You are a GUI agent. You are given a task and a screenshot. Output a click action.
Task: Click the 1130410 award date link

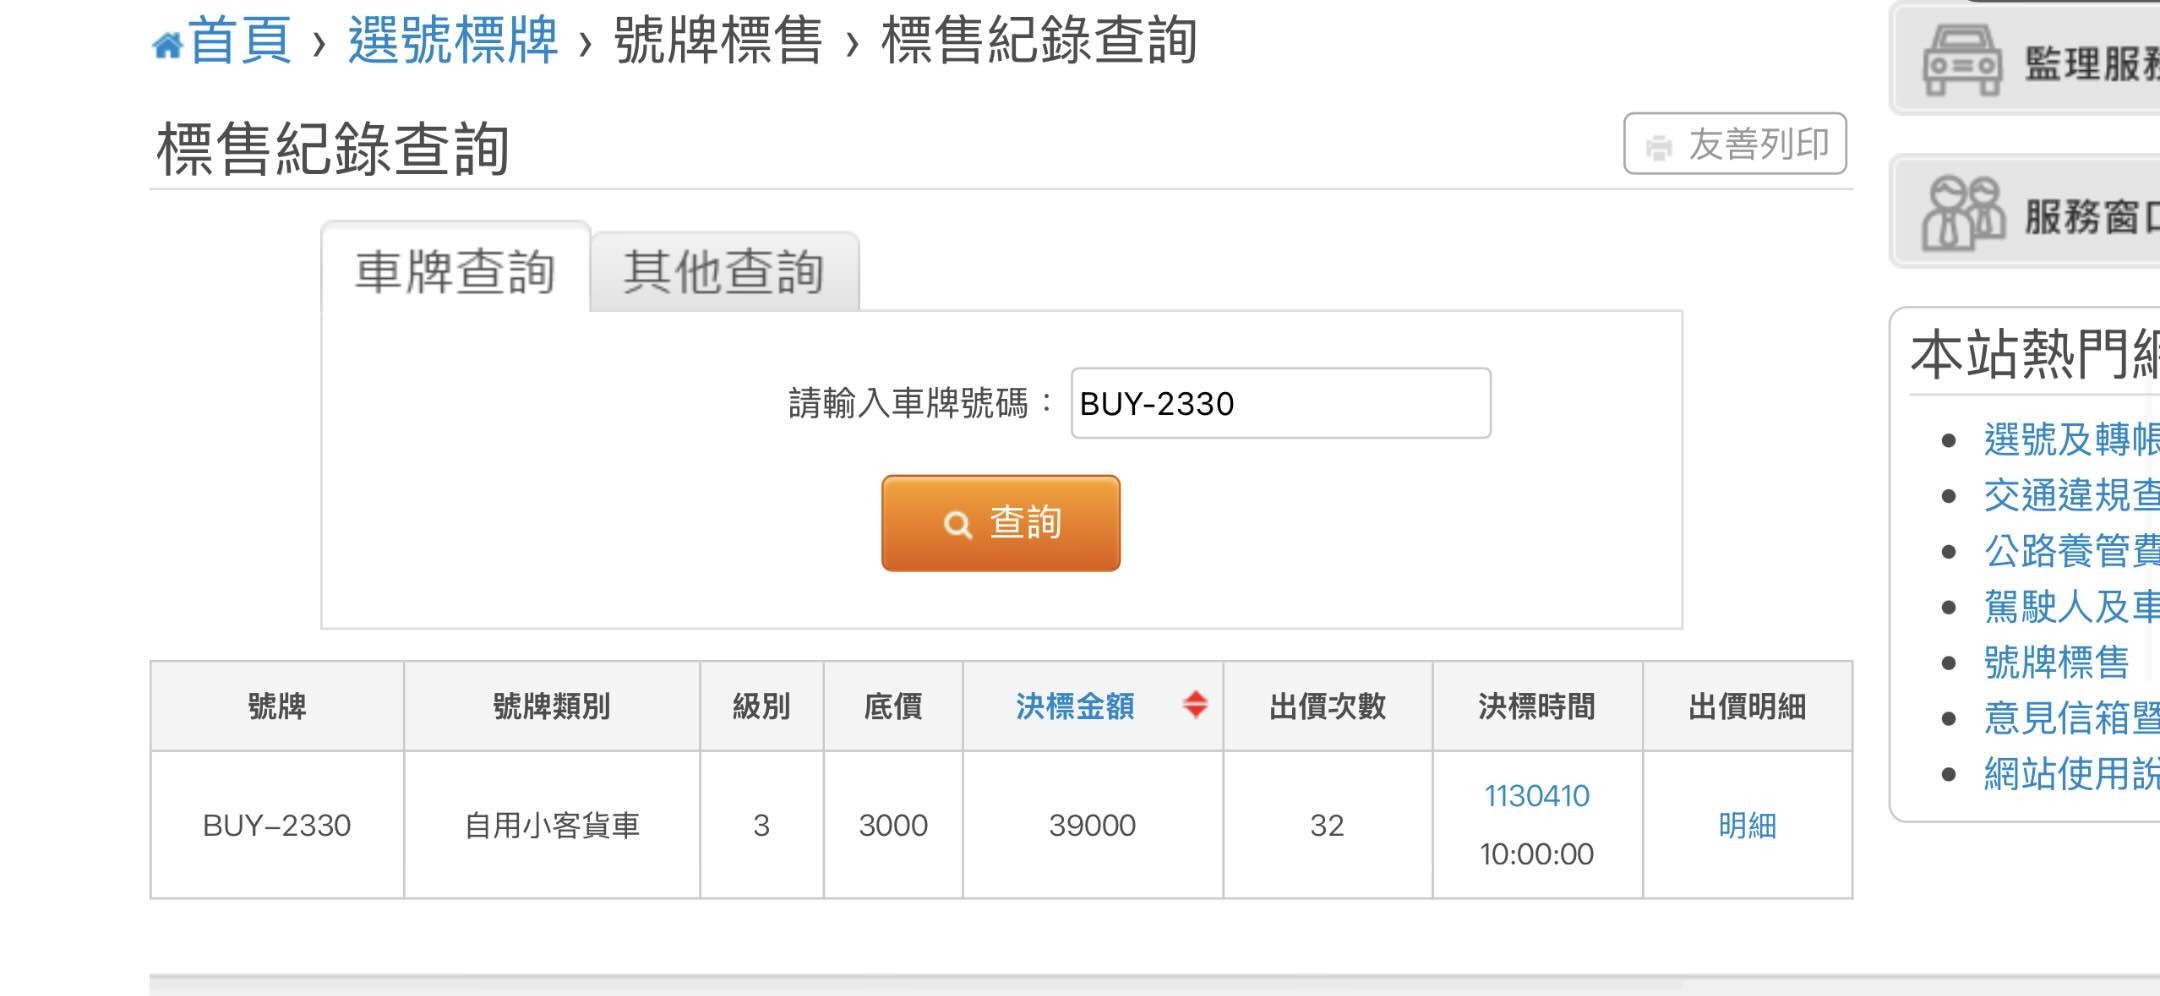1537,796
